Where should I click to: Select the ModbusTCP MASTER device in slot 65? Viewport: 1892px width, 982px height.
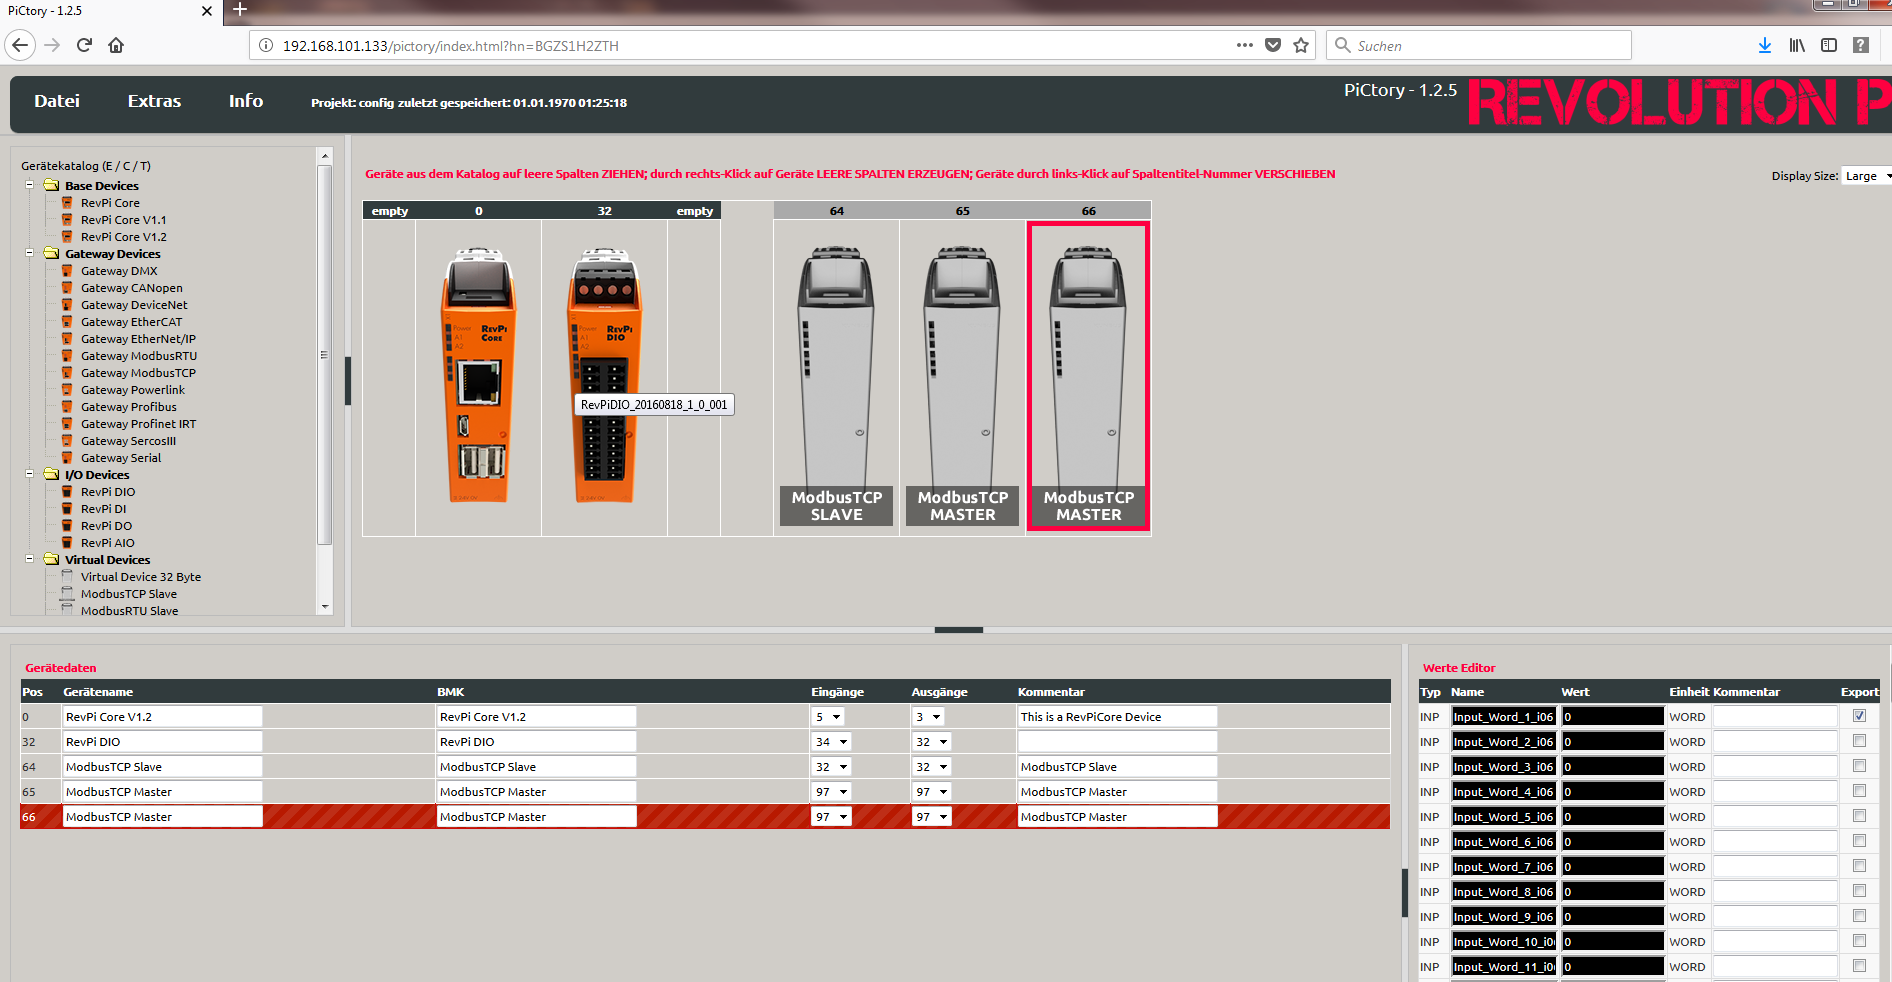(x=962, y=385)
